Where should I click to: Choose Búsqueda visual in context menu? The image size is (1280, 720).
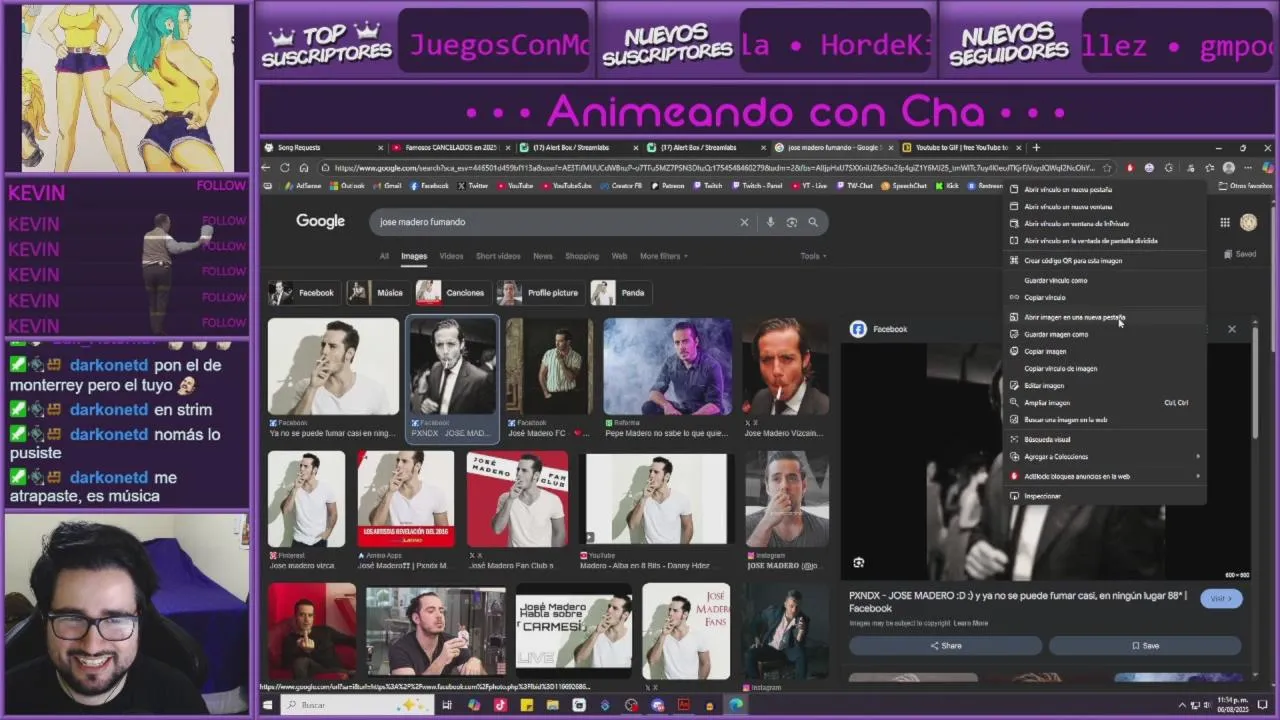point(1105,440)
